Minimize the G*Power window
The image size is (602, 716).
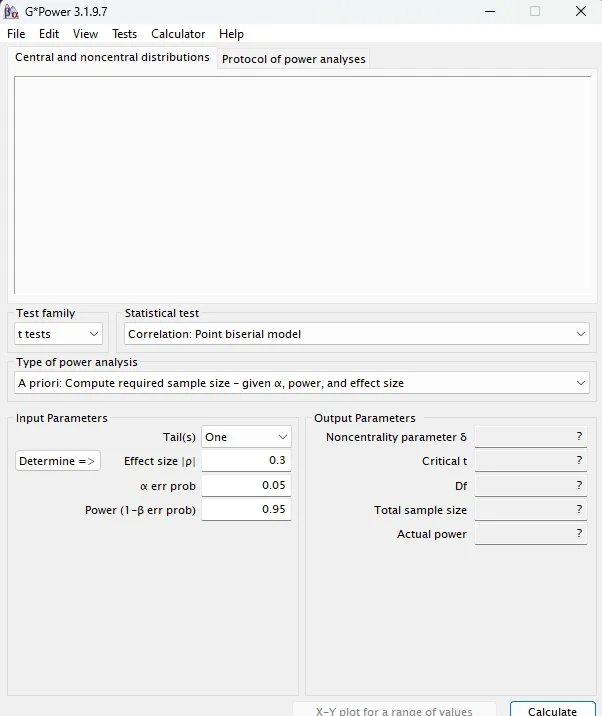coord(490,11)
